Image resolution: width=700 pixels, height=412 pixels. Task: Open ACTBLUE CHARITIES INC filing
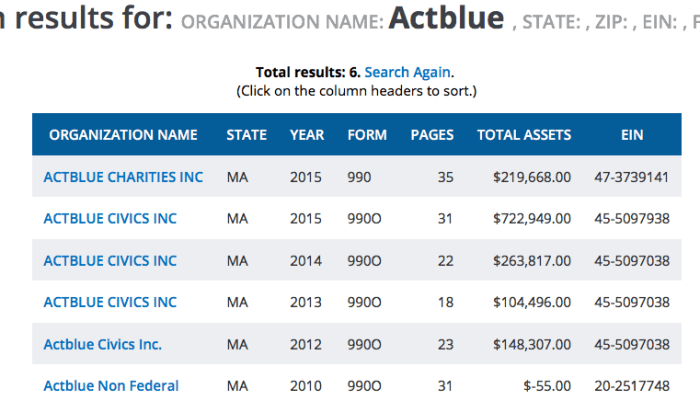[123, 177]
